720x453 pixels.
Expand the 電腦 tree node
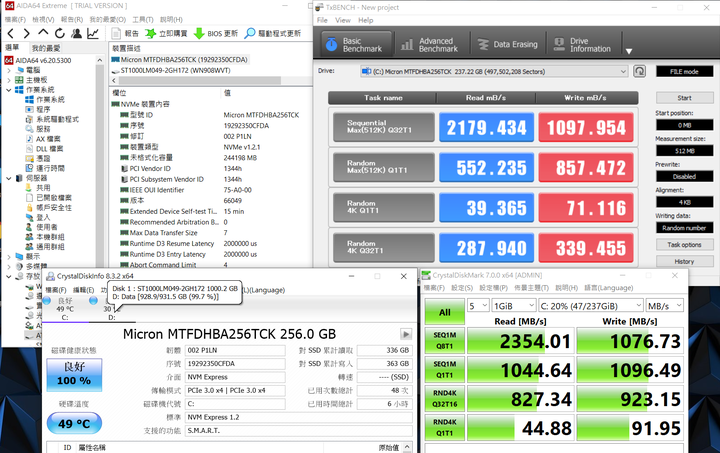(x=9, y=70)
